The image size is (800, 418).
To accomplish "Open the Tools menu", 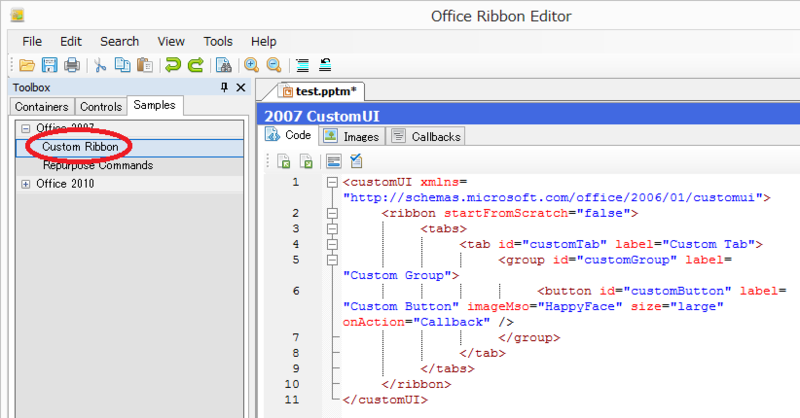I will [218, 41].
